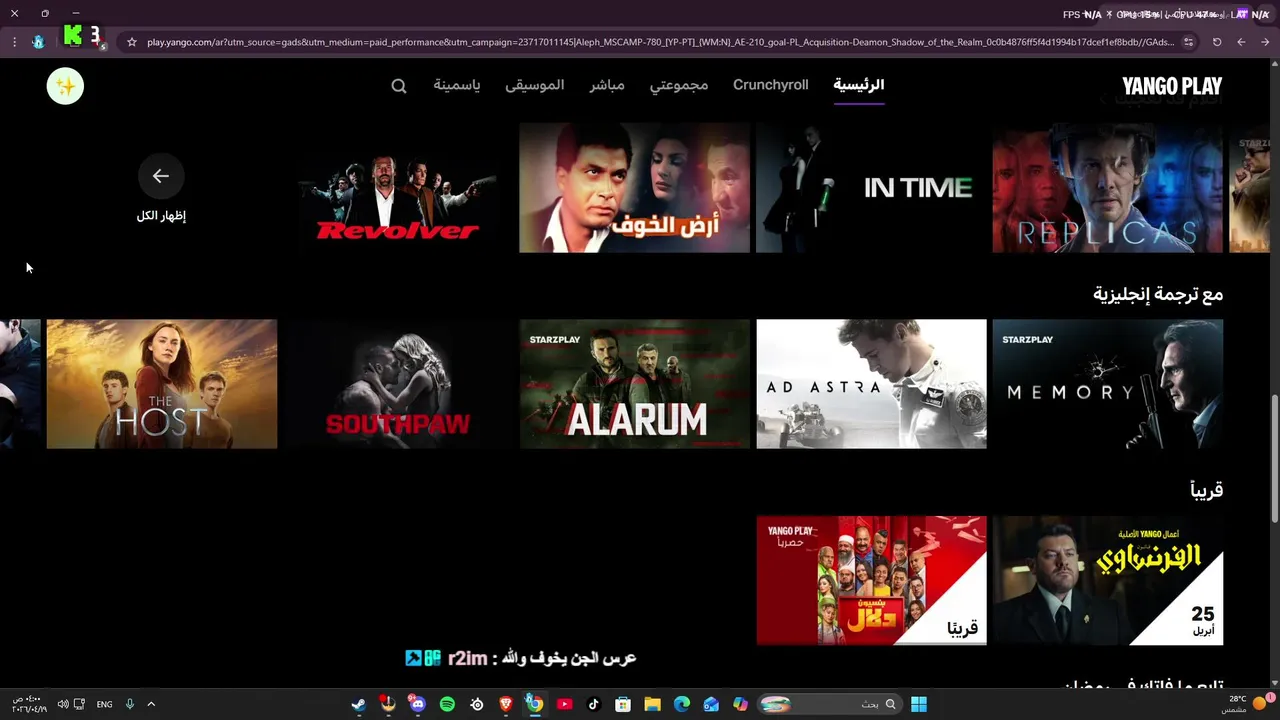
Task: Click the browser right-pointing arrow navigation button
Action: 1265,42
